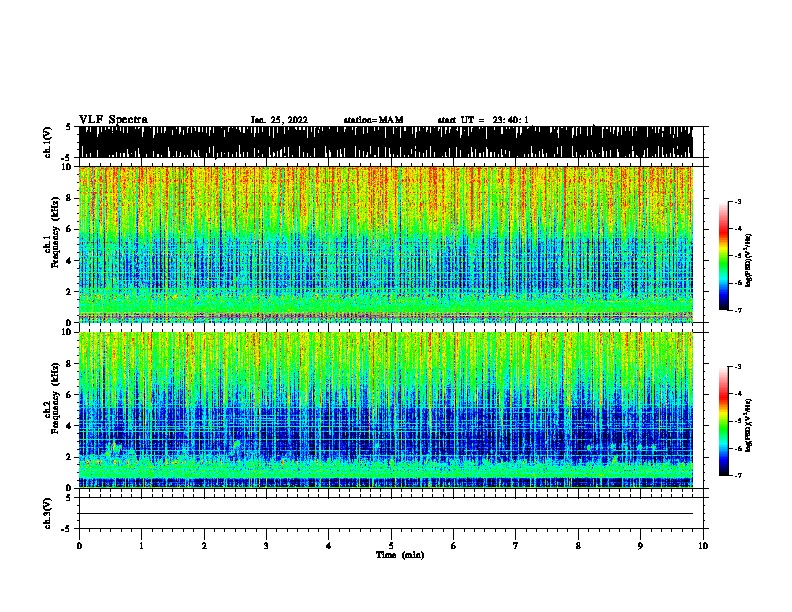792x612 pixels.
Task: Click the time axis tick label "9"
Action: point(640,546)
